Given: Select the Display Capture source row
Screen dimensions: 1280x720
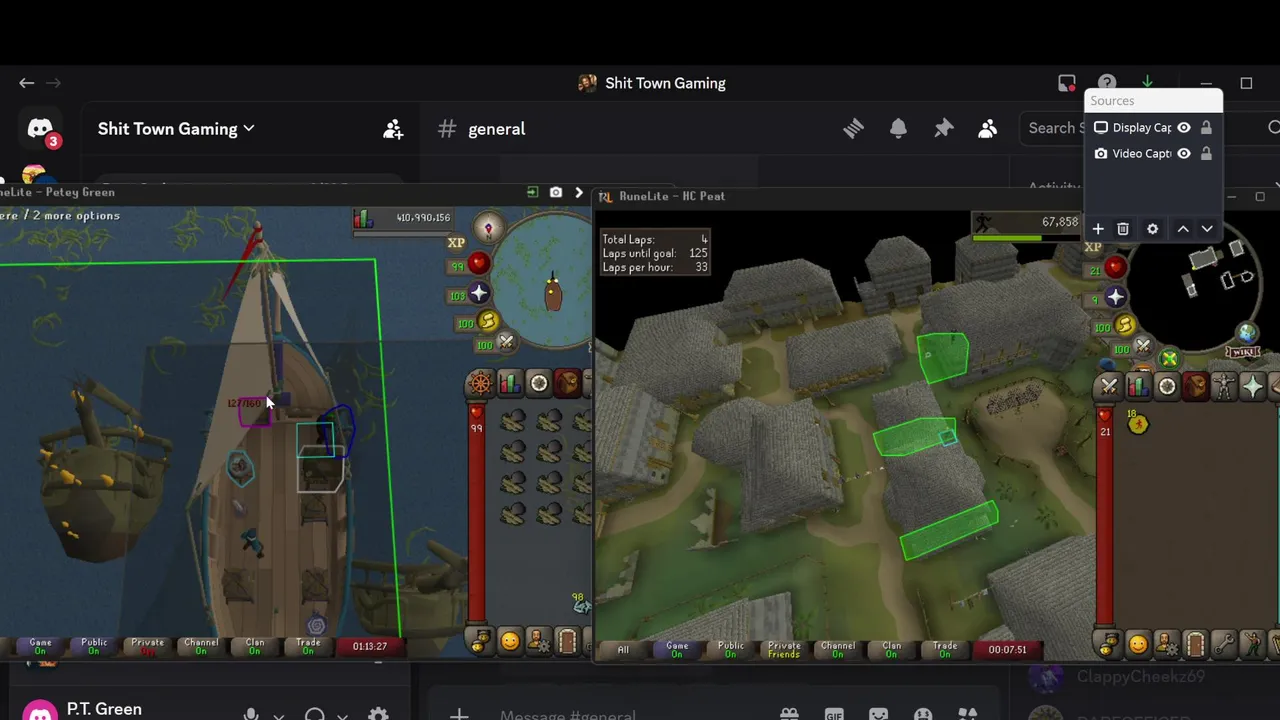Looking at the screenshot, I should coord(1153,127).
